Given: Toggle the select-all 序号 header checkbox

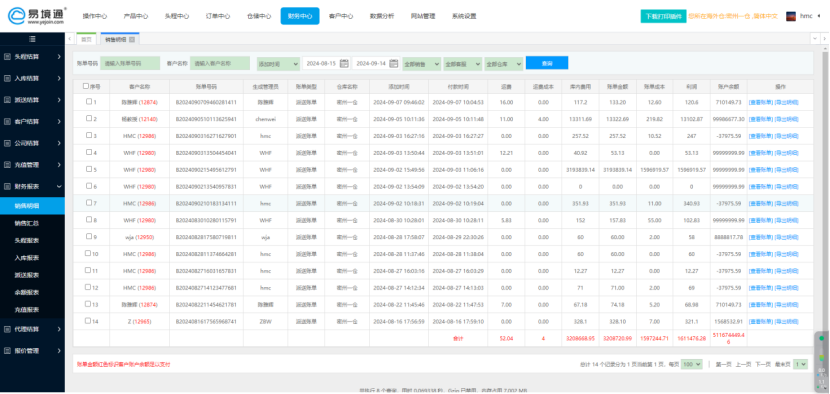Looking at the screenshot, I should [x=86, y=86].
